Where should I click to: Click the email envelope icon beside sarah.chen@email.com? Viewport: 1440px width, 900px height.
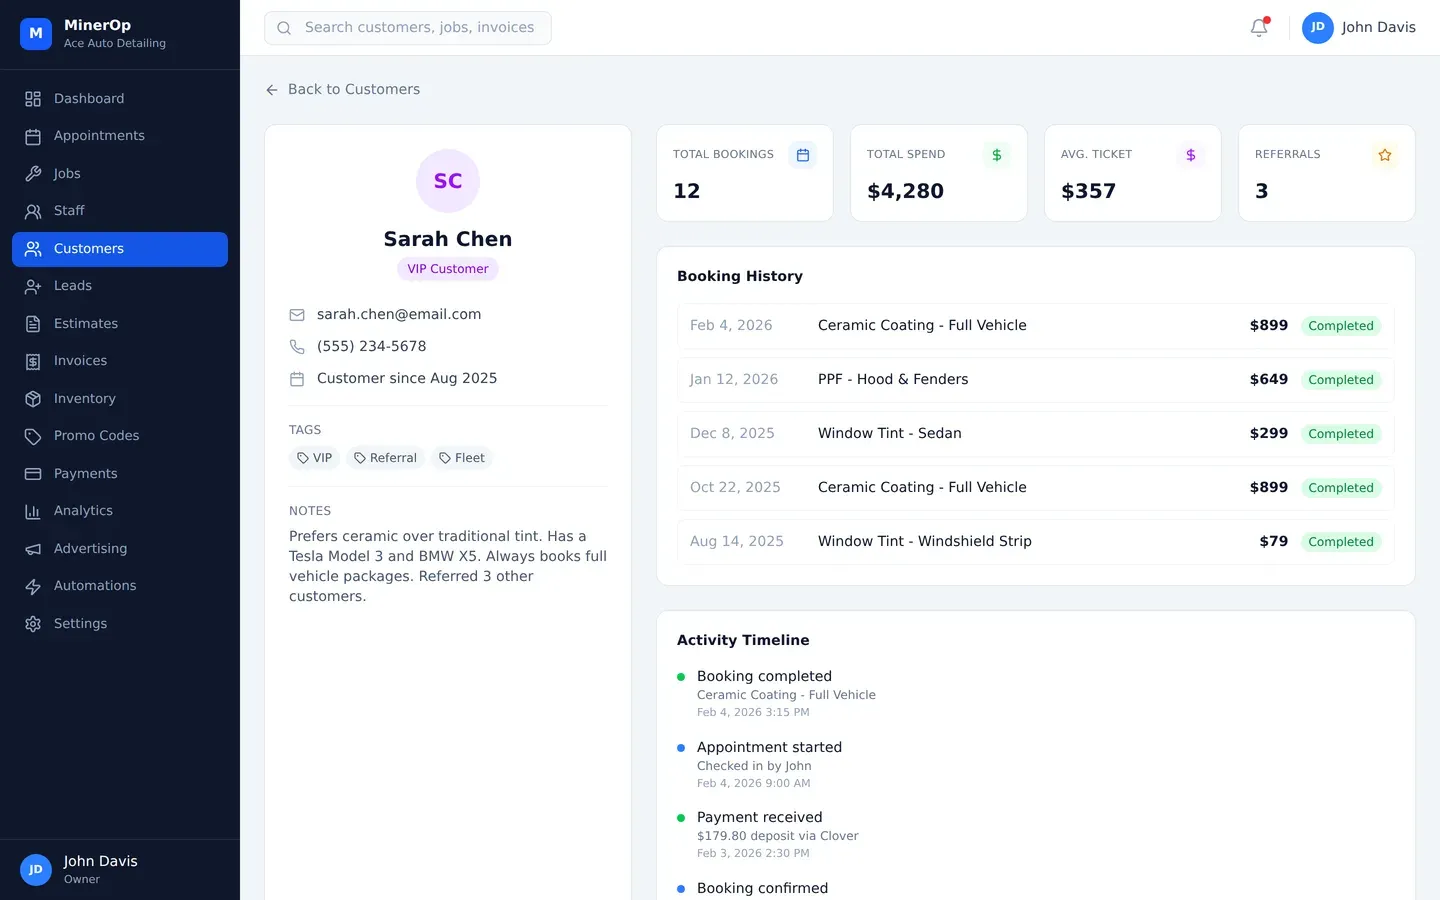(297, 315)
